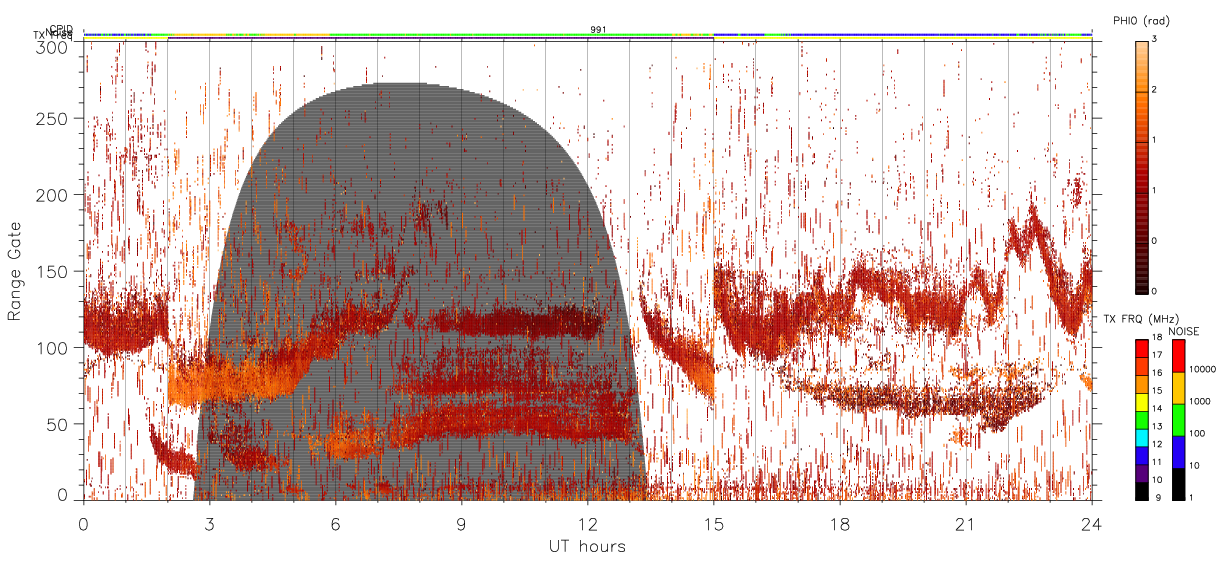
Task: Click the red segment of the NOISE scale
Action: 1178,356
